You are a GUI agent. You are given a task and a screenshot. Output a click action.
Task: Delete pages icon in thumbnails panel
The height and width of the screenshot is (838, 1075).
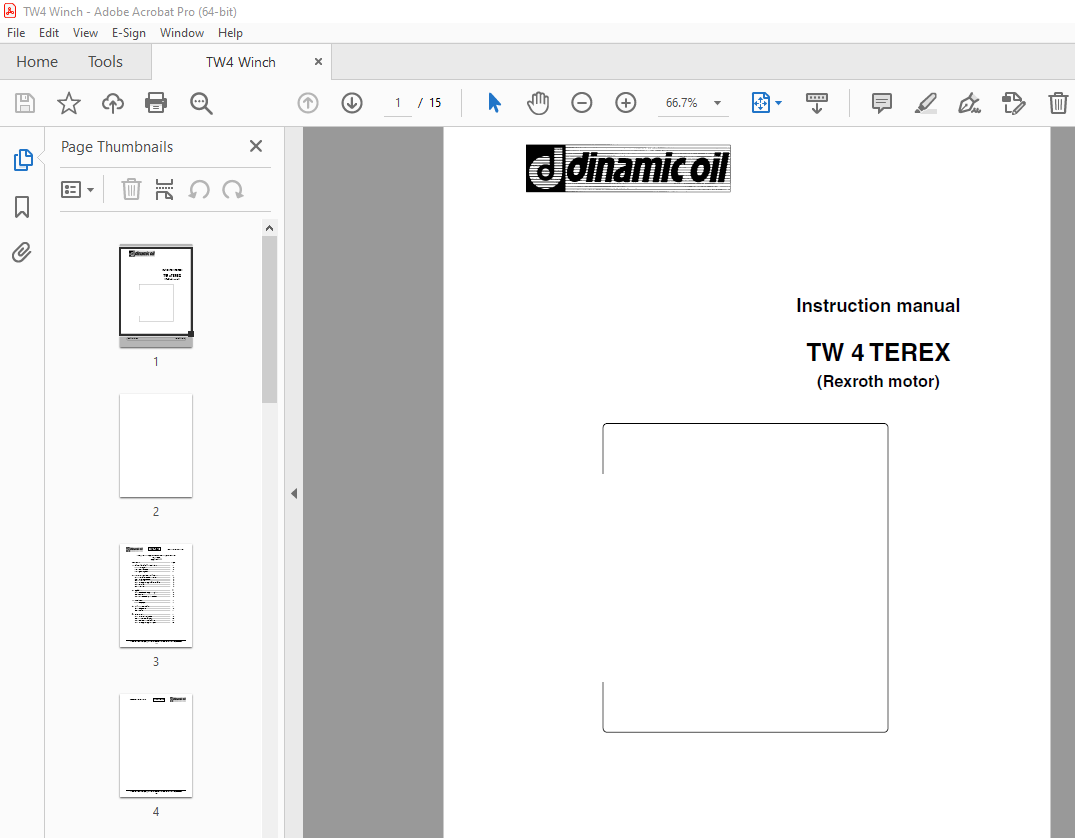[x=131, y=189]
